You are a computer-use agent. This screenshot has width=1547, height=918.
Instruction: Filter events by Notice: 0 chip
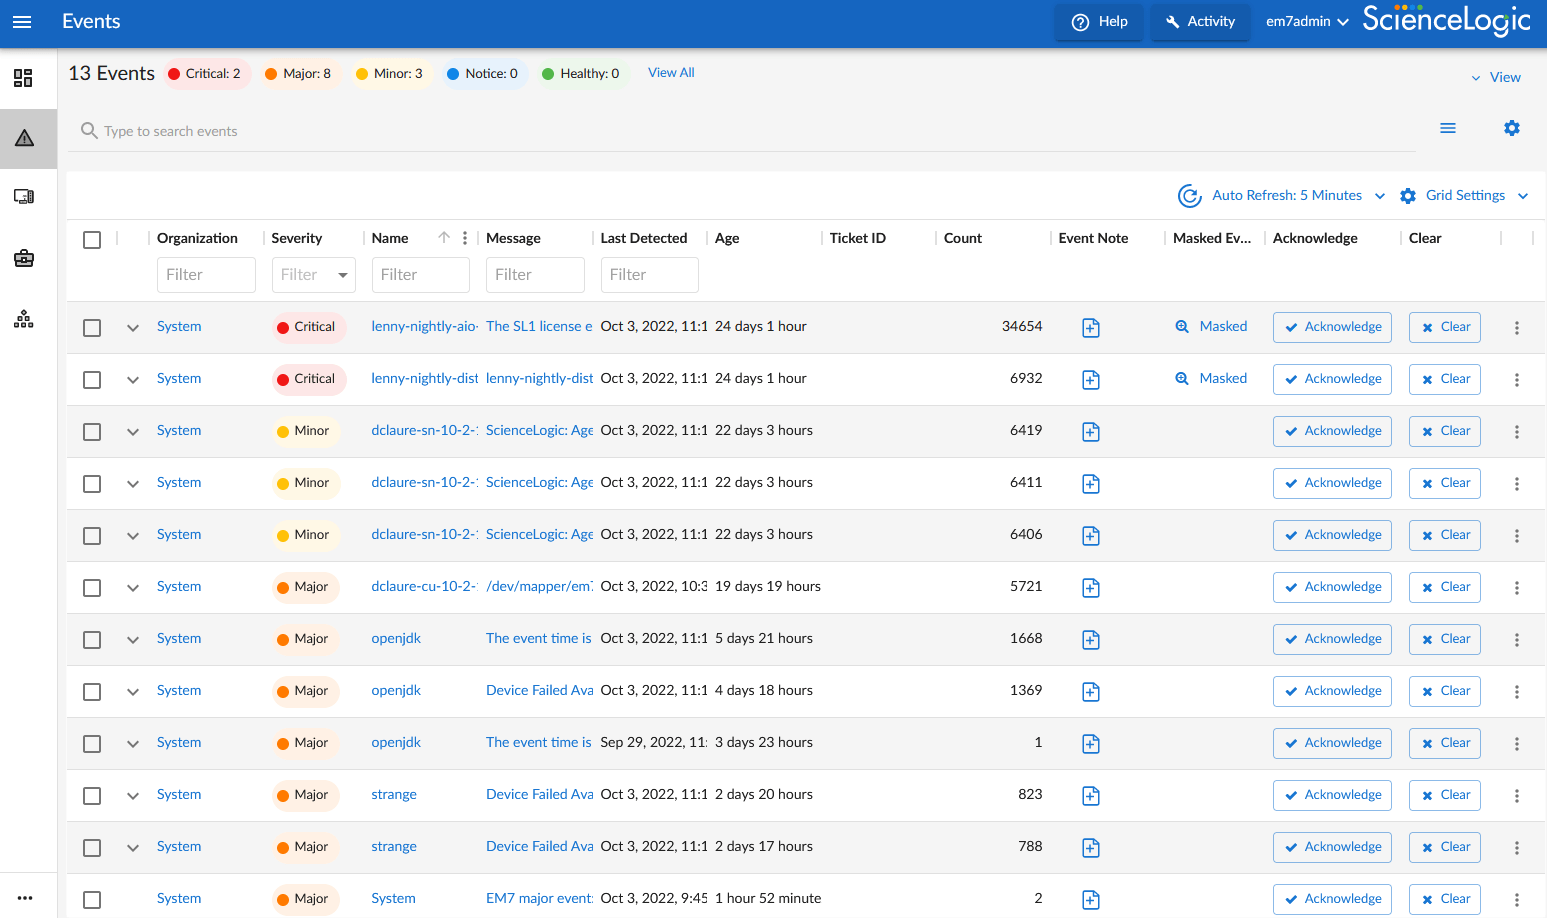483,74
